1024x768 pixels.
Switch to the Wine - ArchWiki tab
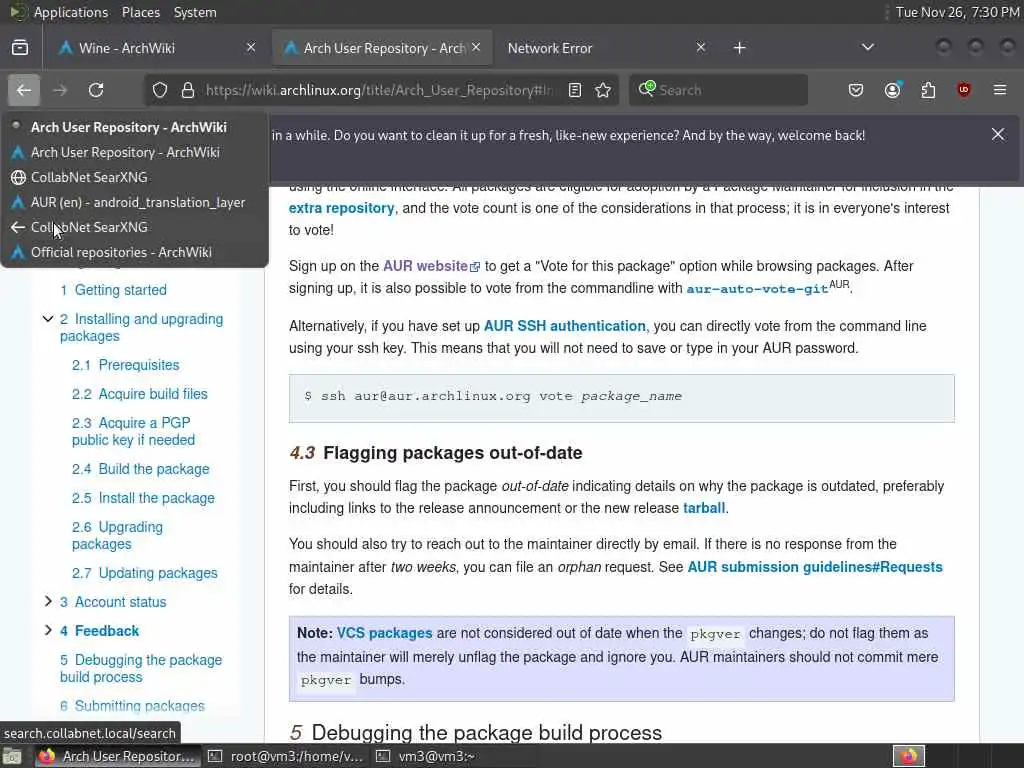tap(157, 48)
